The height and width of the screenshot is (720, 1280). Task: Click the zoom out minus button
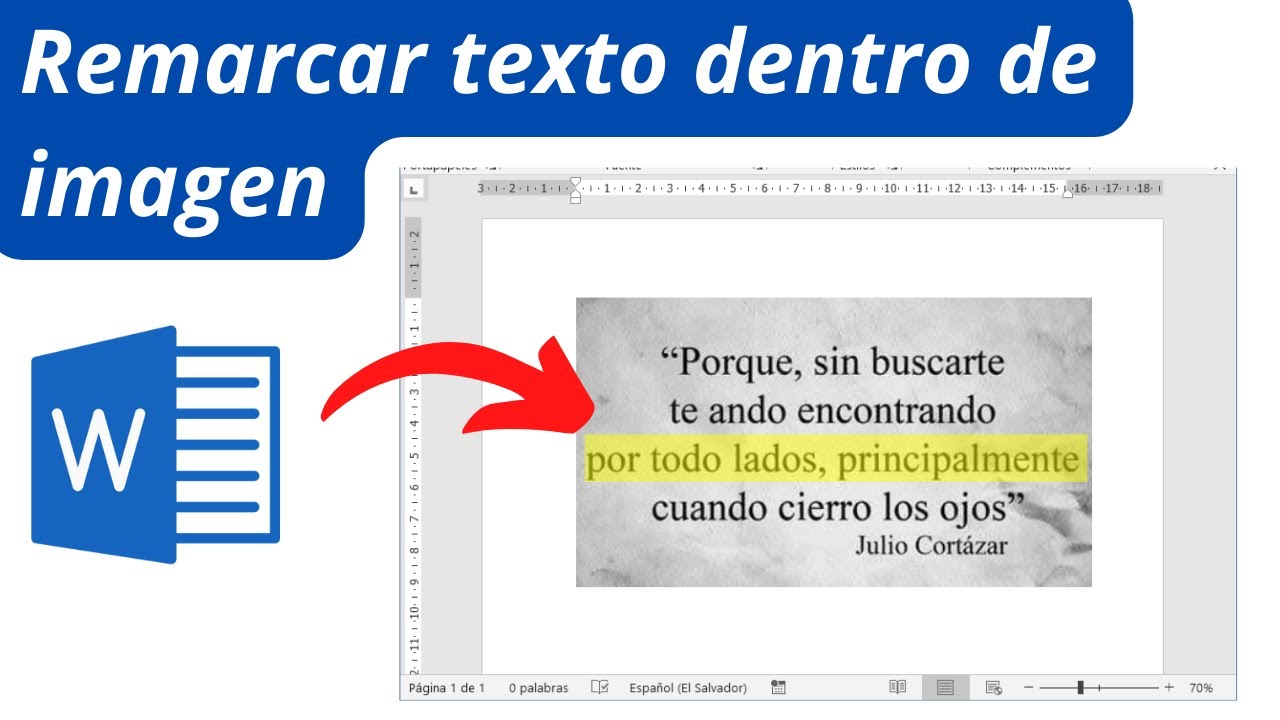point(1028,688)
